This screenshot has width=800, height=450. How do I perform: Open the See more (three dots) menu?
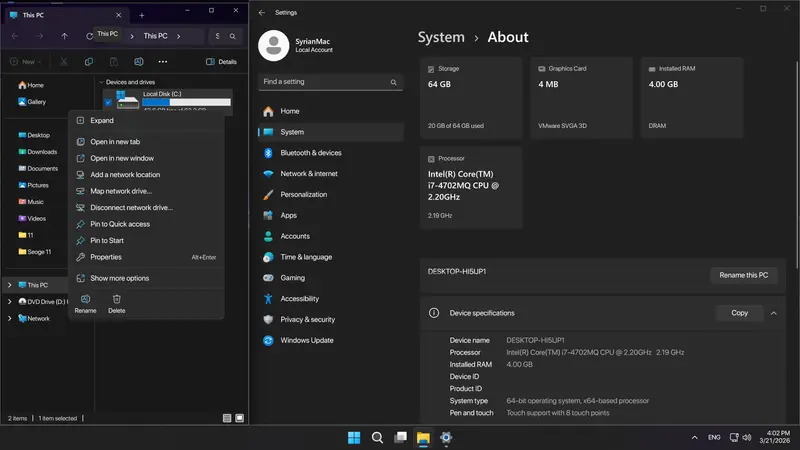pos(163,62)
